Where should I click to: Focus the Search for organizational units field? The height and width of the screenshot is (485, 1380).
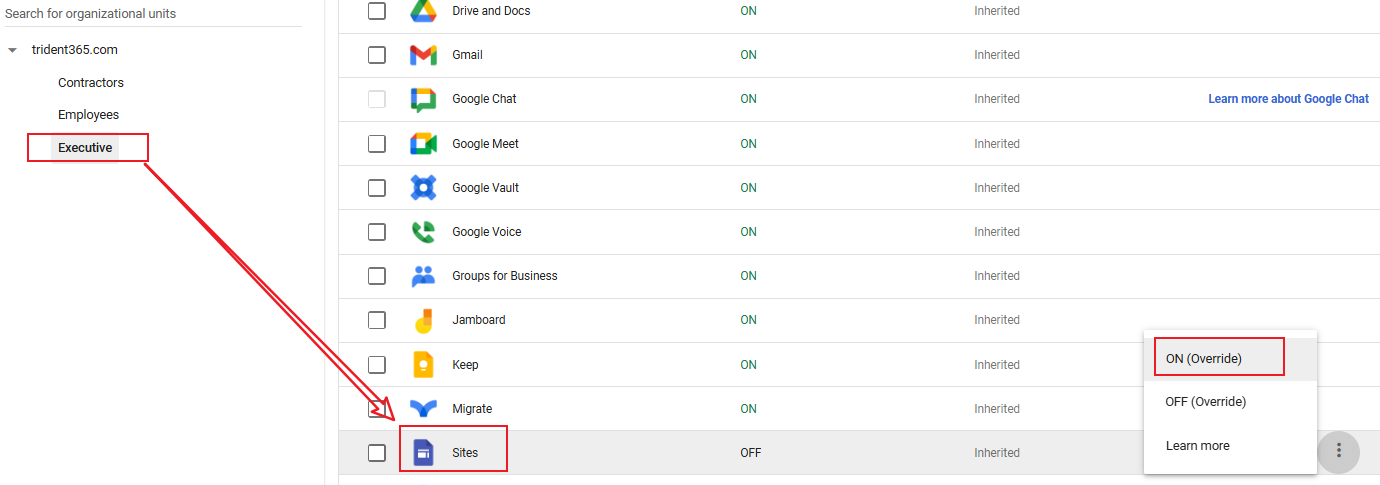pyautogui.click(x=150, y=14)
